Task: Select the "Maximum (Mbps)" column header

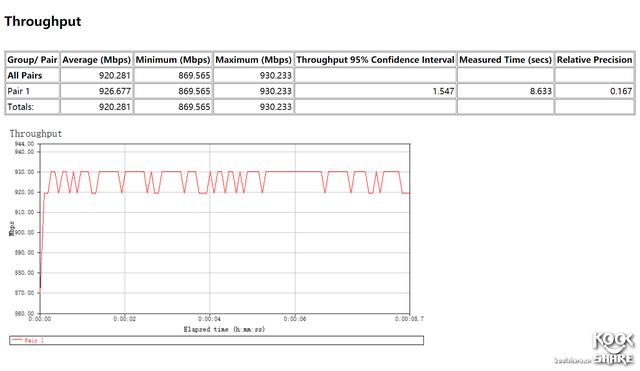Action: coord(253,60)
